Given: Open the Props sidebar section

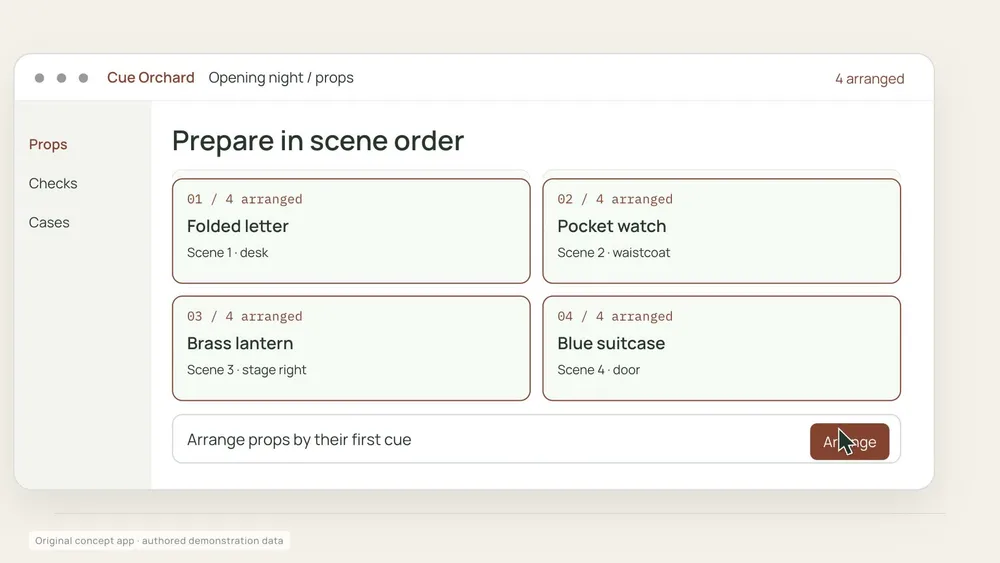Looking at the screenshot, I should click(x=48, y=144).
